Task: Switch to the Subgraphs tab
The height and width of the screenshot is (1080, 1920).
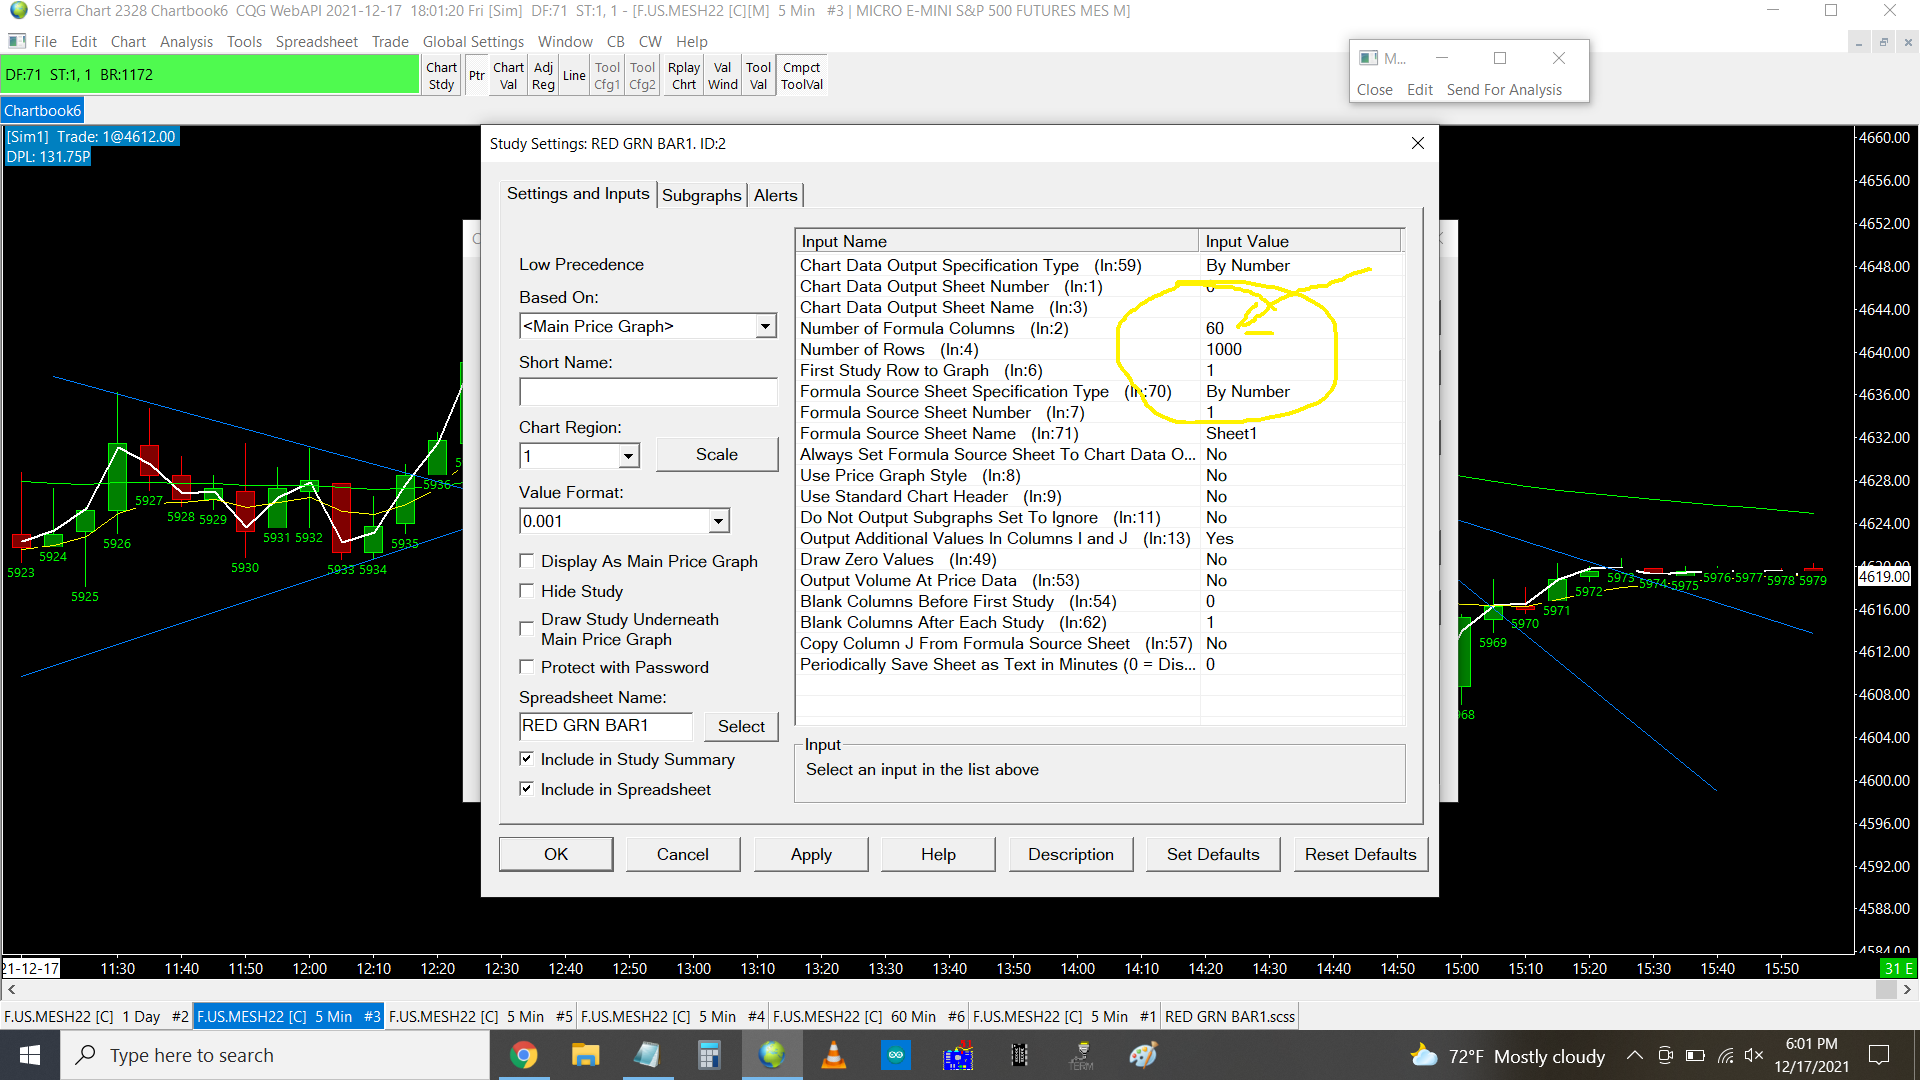Action: (x=701, y=195)
